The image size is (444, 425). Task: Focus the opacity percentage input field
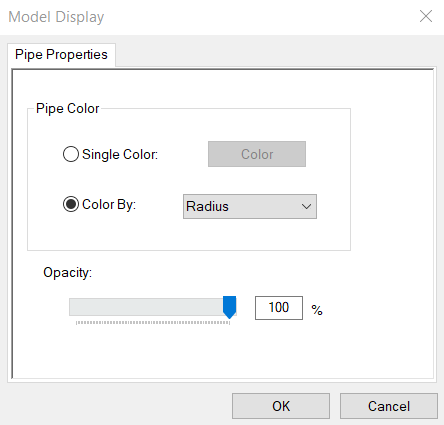pos(279,308)
